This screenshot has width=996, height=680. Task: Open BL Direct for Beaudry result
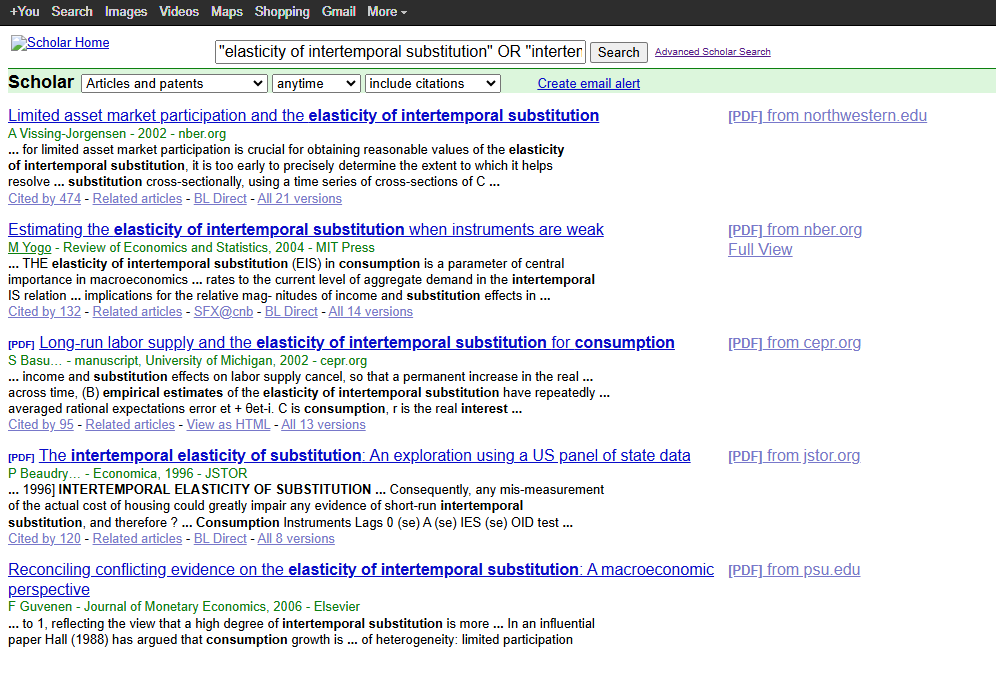[220, 538]
